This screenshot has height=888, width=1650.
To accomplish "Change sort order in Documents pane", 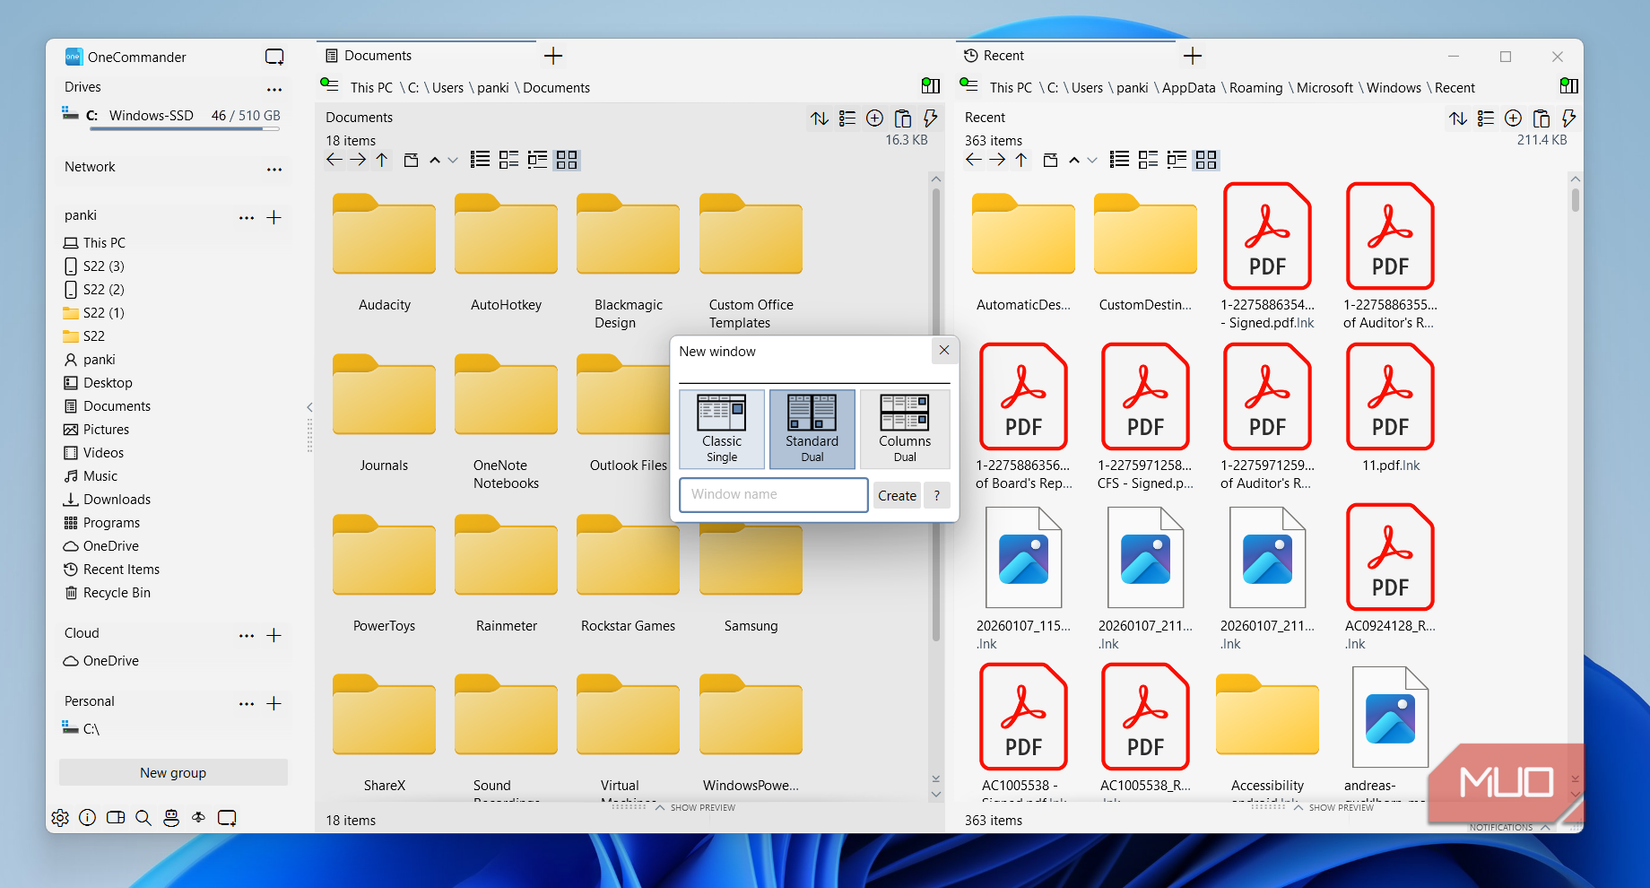I will [819, 118].
